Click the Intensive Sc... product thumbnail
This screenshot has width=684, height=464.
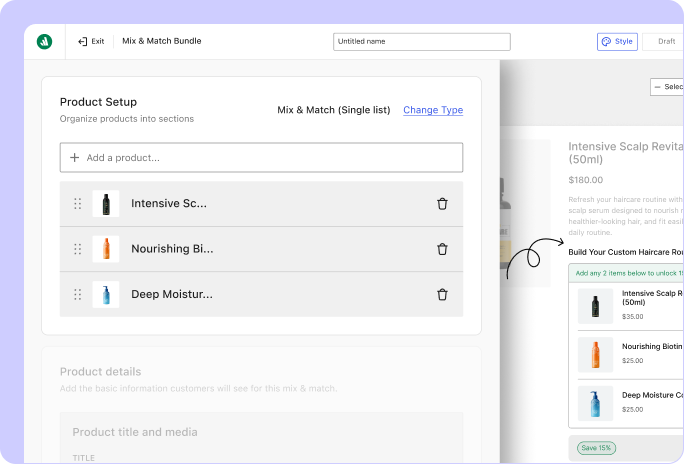[106, 204]
